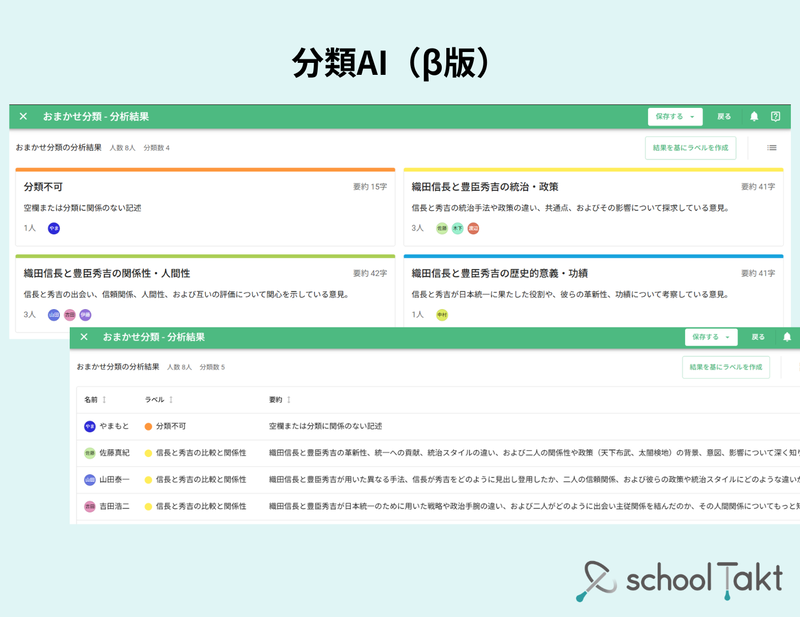
Task: Click the orange dot beside the 分類不可 label
Action: click(148, 426)
